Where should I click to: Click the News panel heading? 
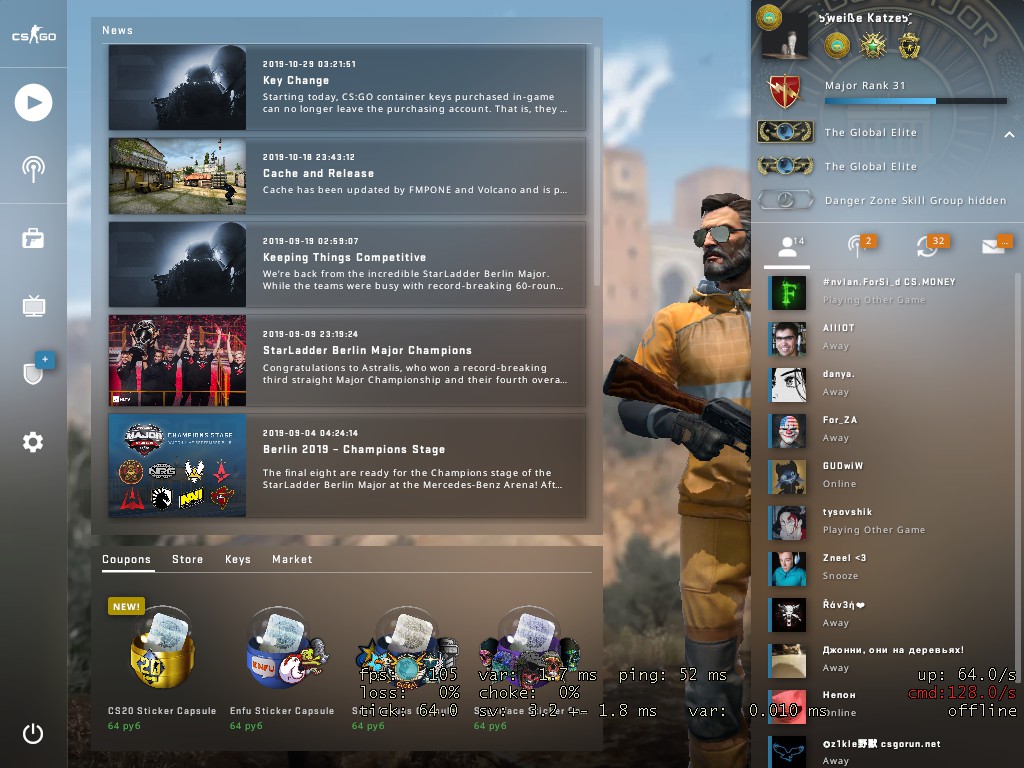coord(118,30)
